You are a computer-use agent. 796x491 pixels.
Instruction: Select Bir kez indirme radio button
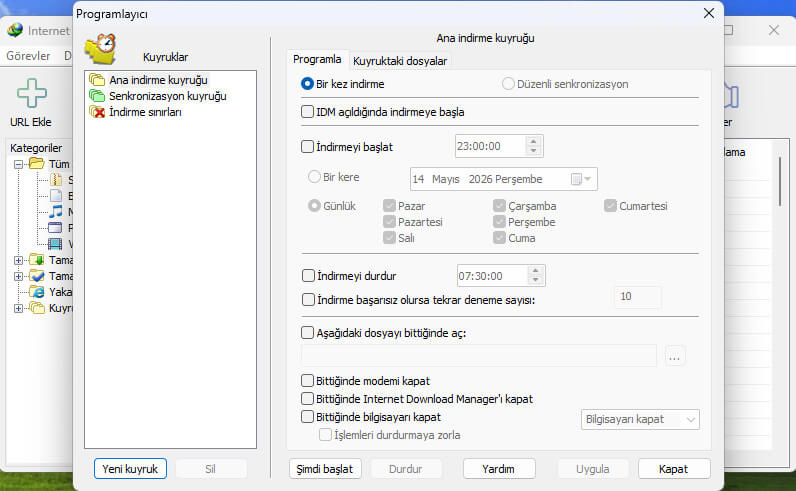point(307,84)
